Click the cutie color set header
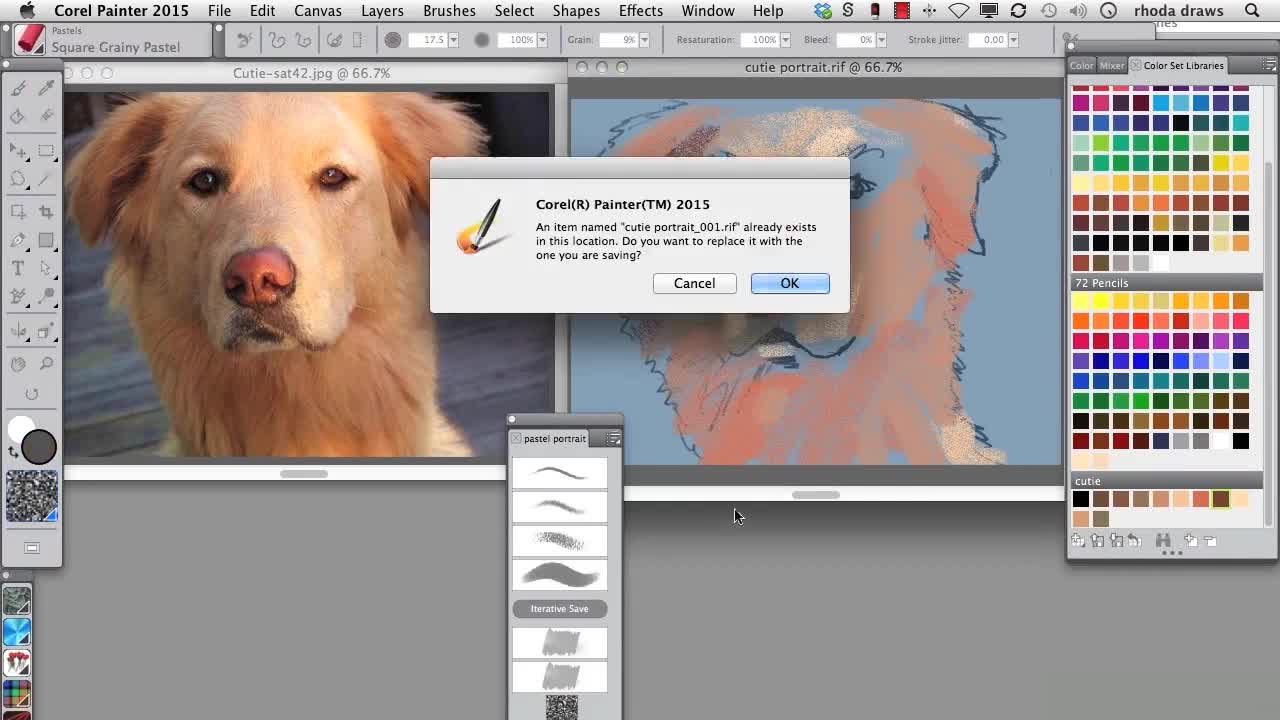The width and height of the screenshot is (1280, 720). 1167,481
